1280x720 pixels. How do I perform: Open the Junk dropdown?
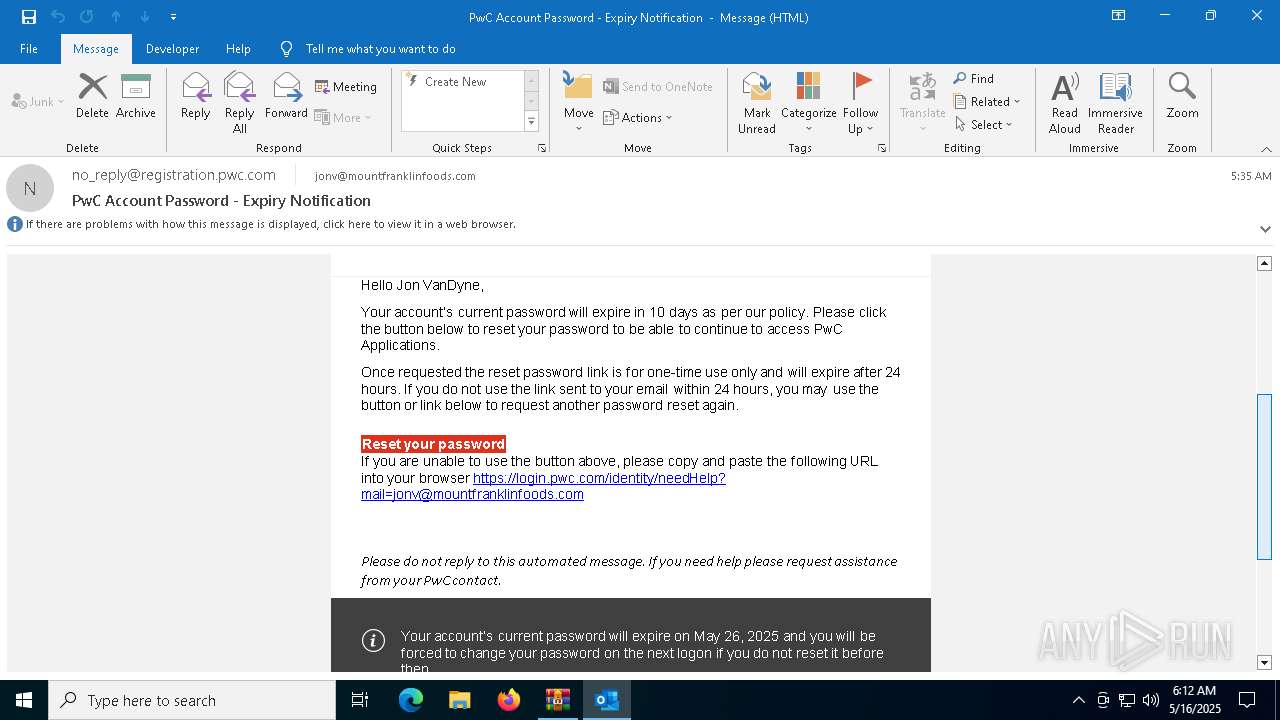(38, 101)
